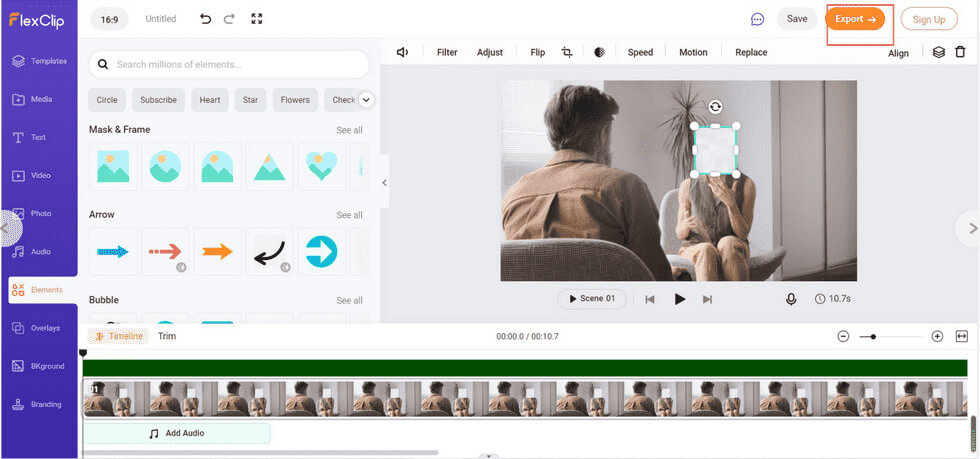Open the Speed option
980x459 pixels.
tap(640, 53)
